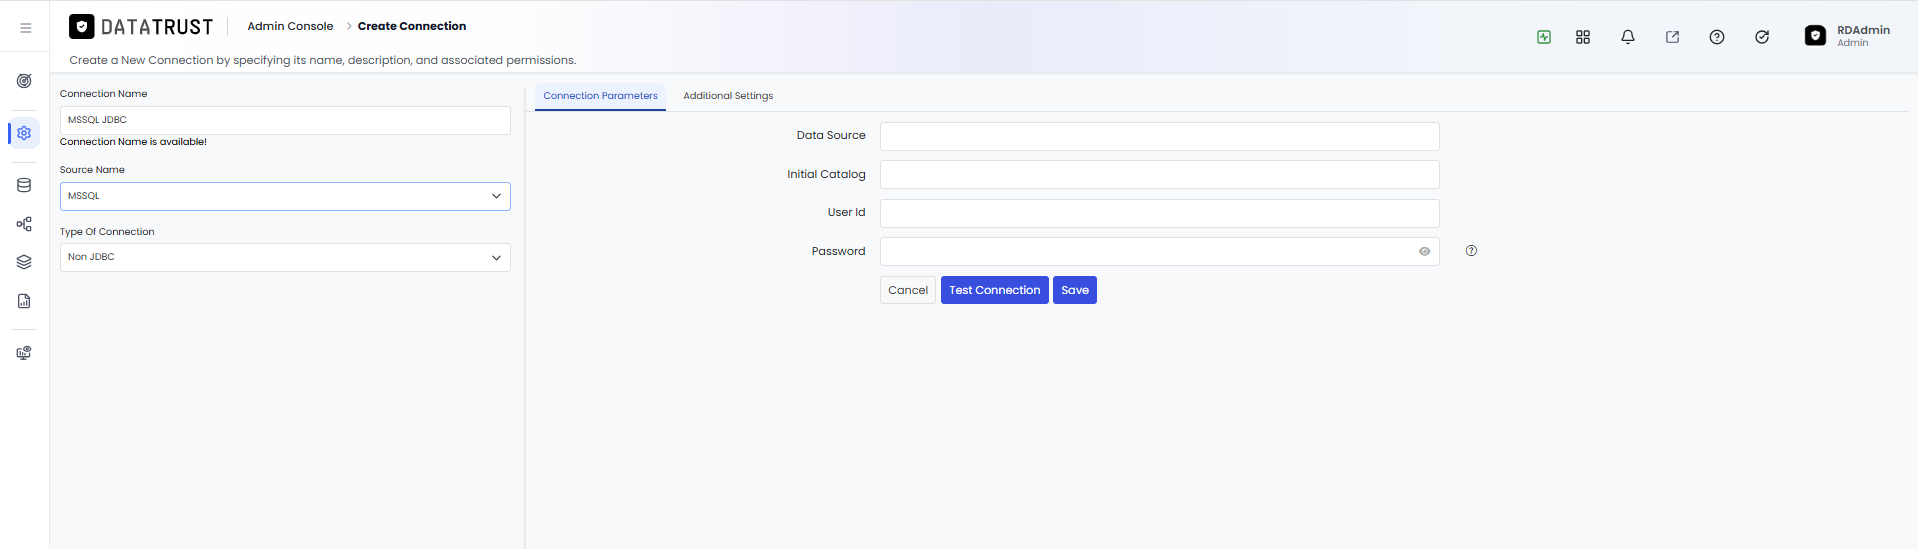The width and height of the screenshot is (1918, 549).
Task: Switch to Connection Parameters tab
Action: [600, 96]
